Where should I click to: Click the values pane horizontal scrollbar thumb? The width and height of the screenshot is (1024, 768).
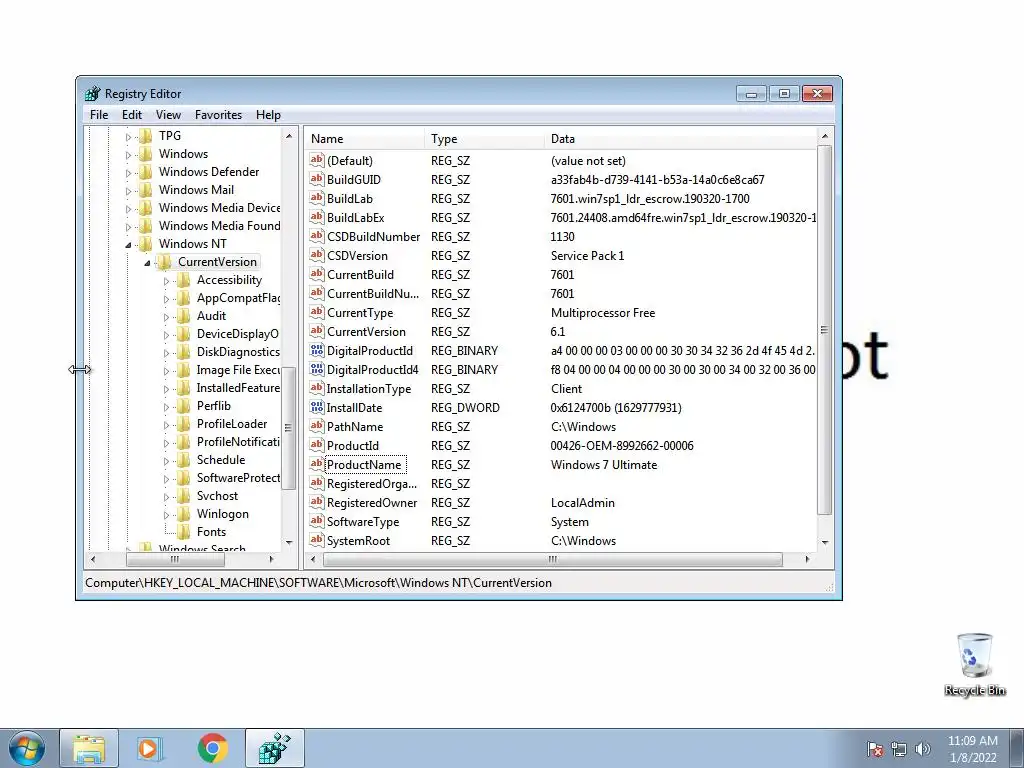552,559
